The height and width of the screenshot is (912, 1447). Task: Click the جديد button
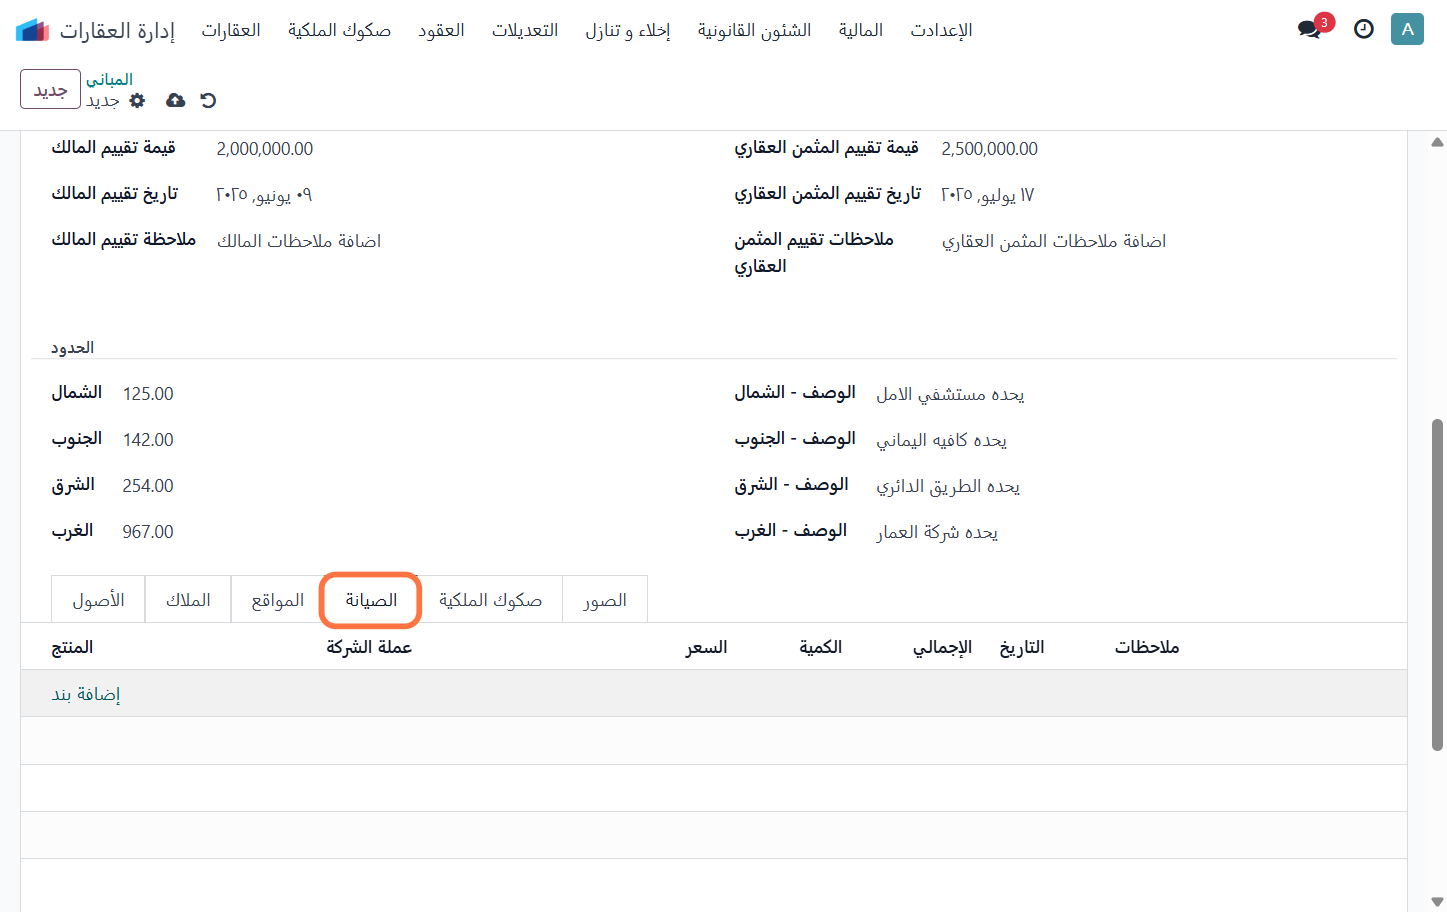pos(50,89)
